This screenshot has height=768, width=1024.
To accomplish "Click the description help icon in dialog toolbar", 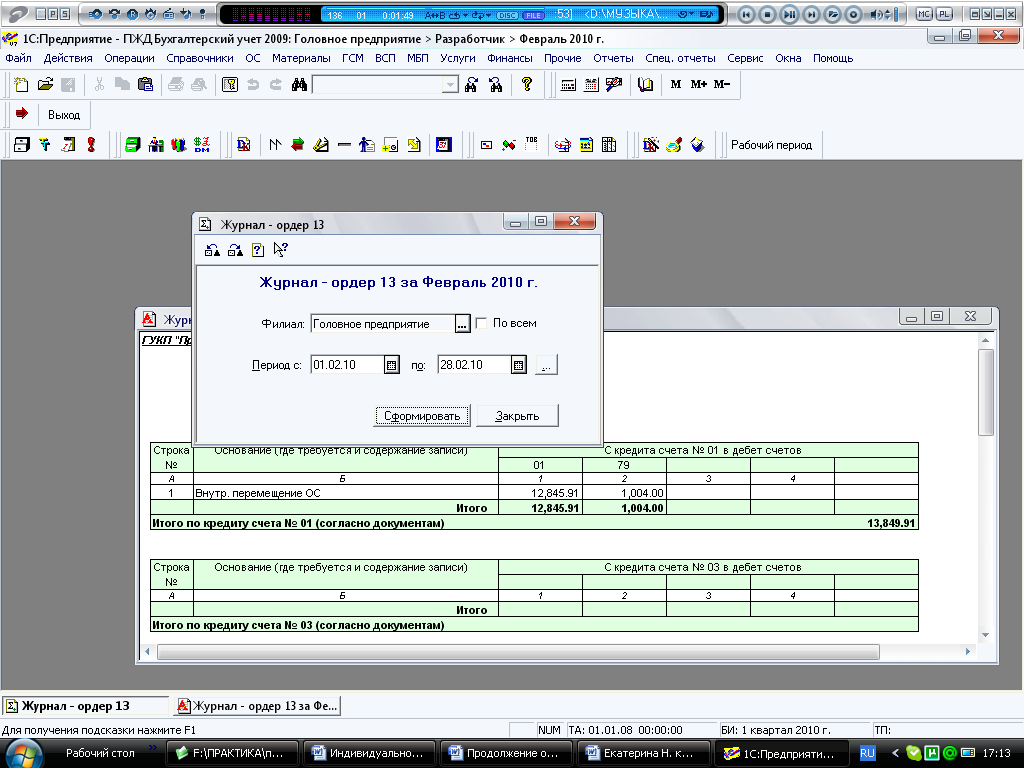I will pyautogui.click(x=258, y=249).
